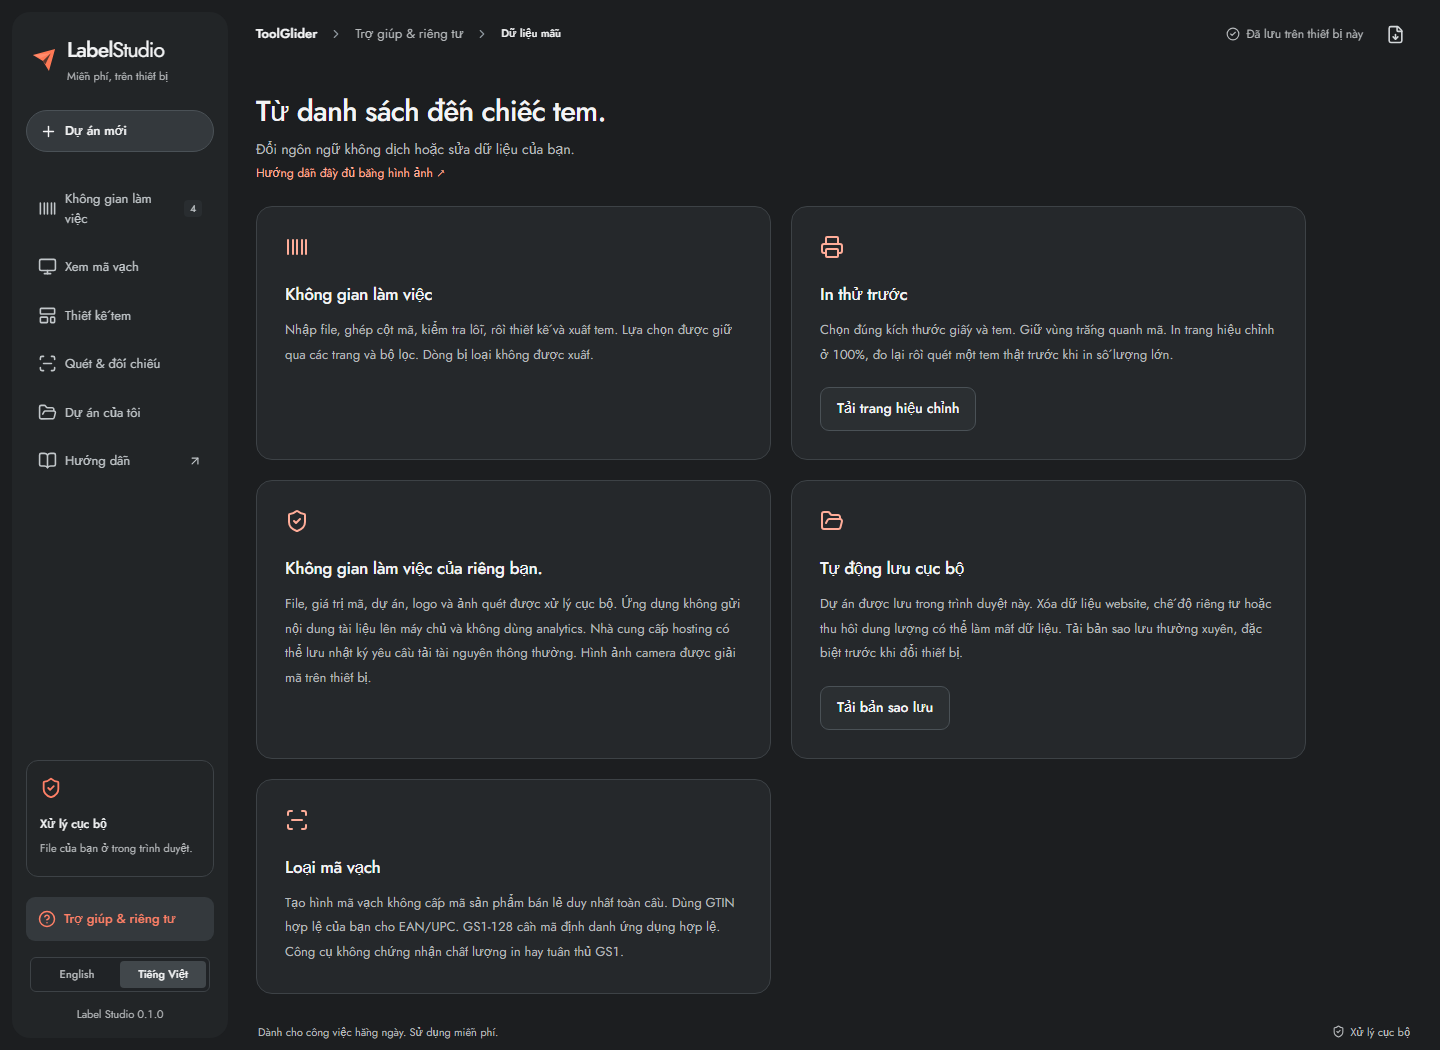Click the Tải trang hiệu chỉnh button
The image size is (1440, 1050).
(898, 409)
